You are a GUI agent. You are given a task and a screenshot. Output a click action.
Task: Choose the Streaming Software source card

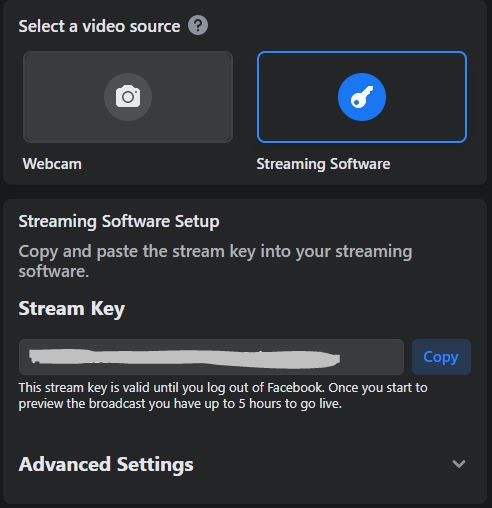point(362,97)
